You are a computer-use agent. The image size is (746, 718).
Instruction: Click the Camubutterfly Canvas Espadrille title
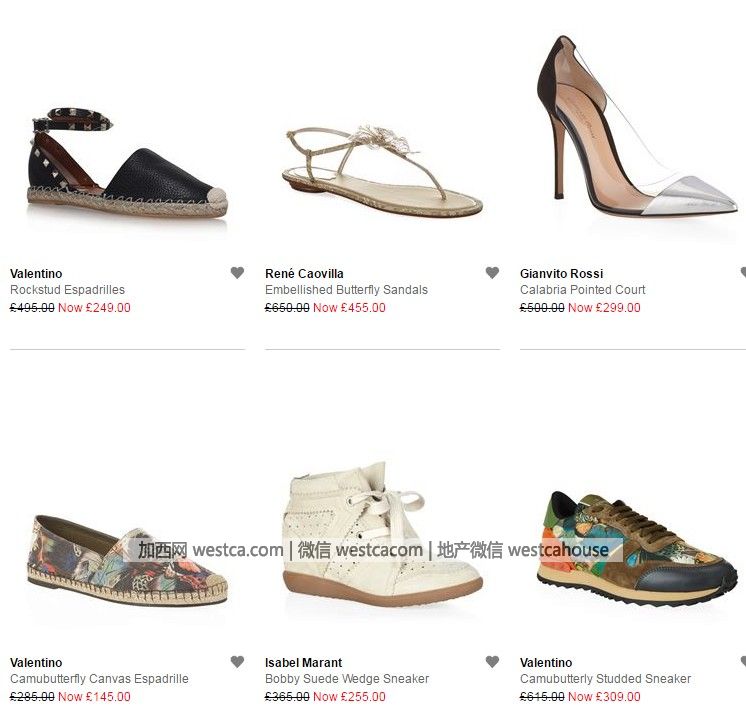click(99, 679)
